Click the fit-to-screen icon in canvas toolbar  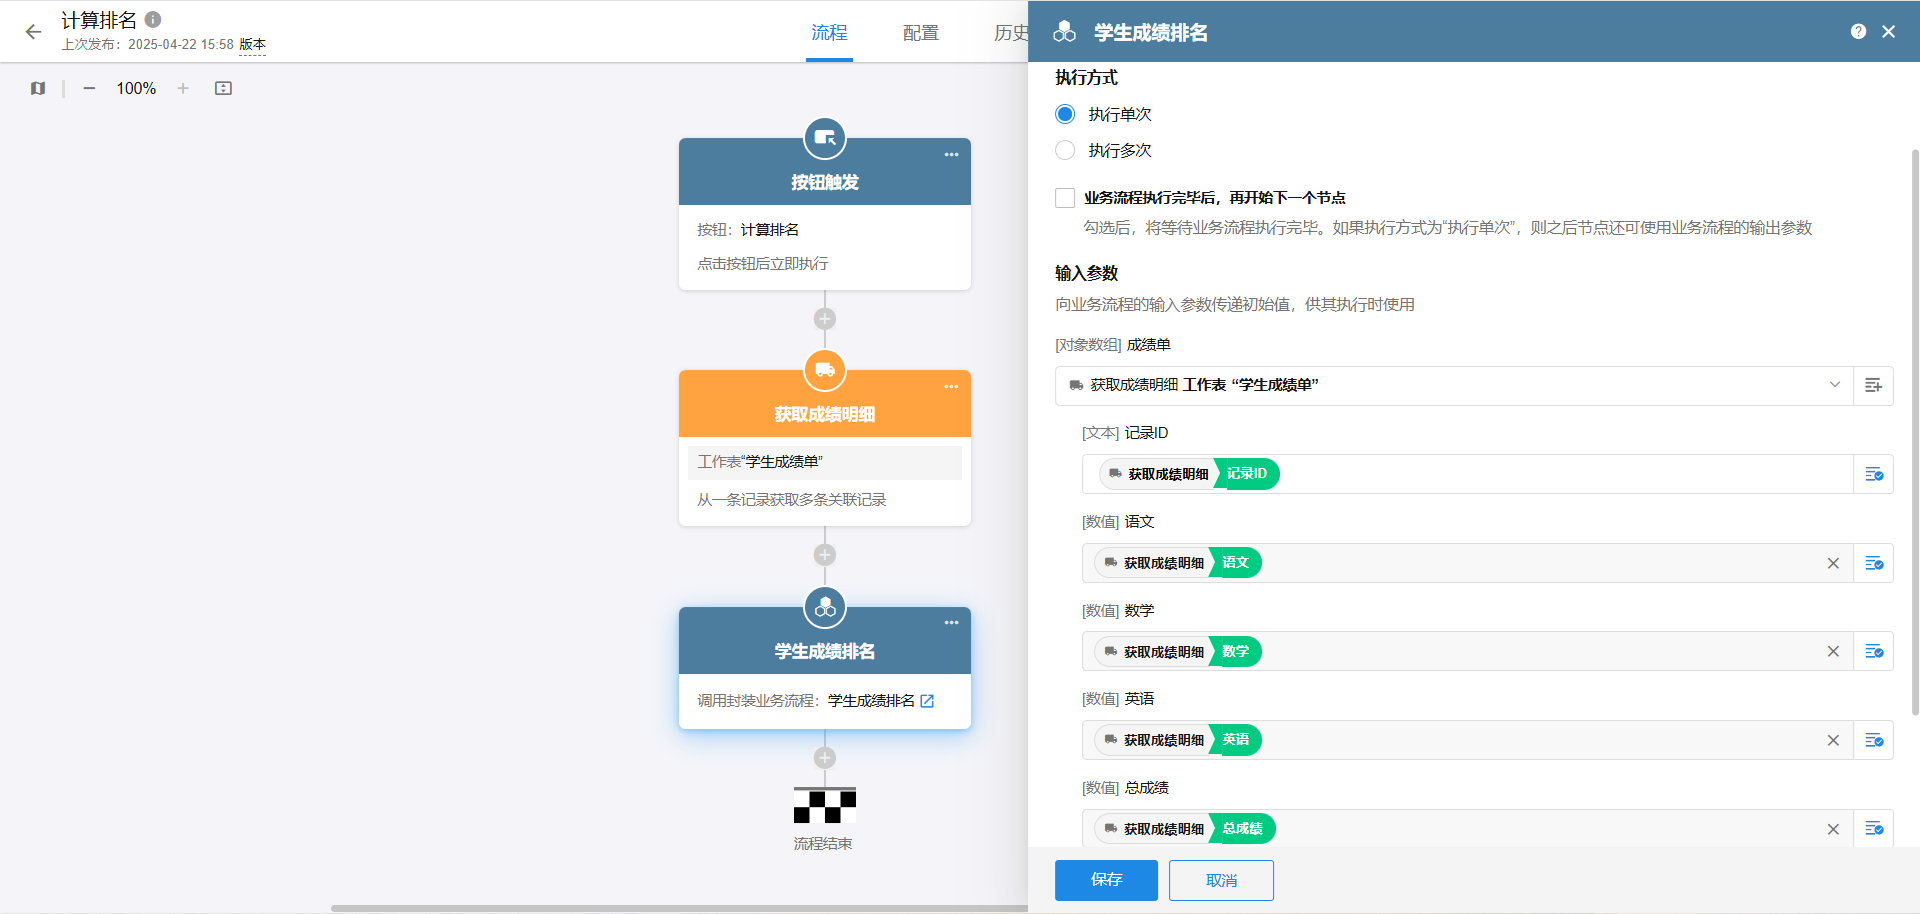coord(223,88)
